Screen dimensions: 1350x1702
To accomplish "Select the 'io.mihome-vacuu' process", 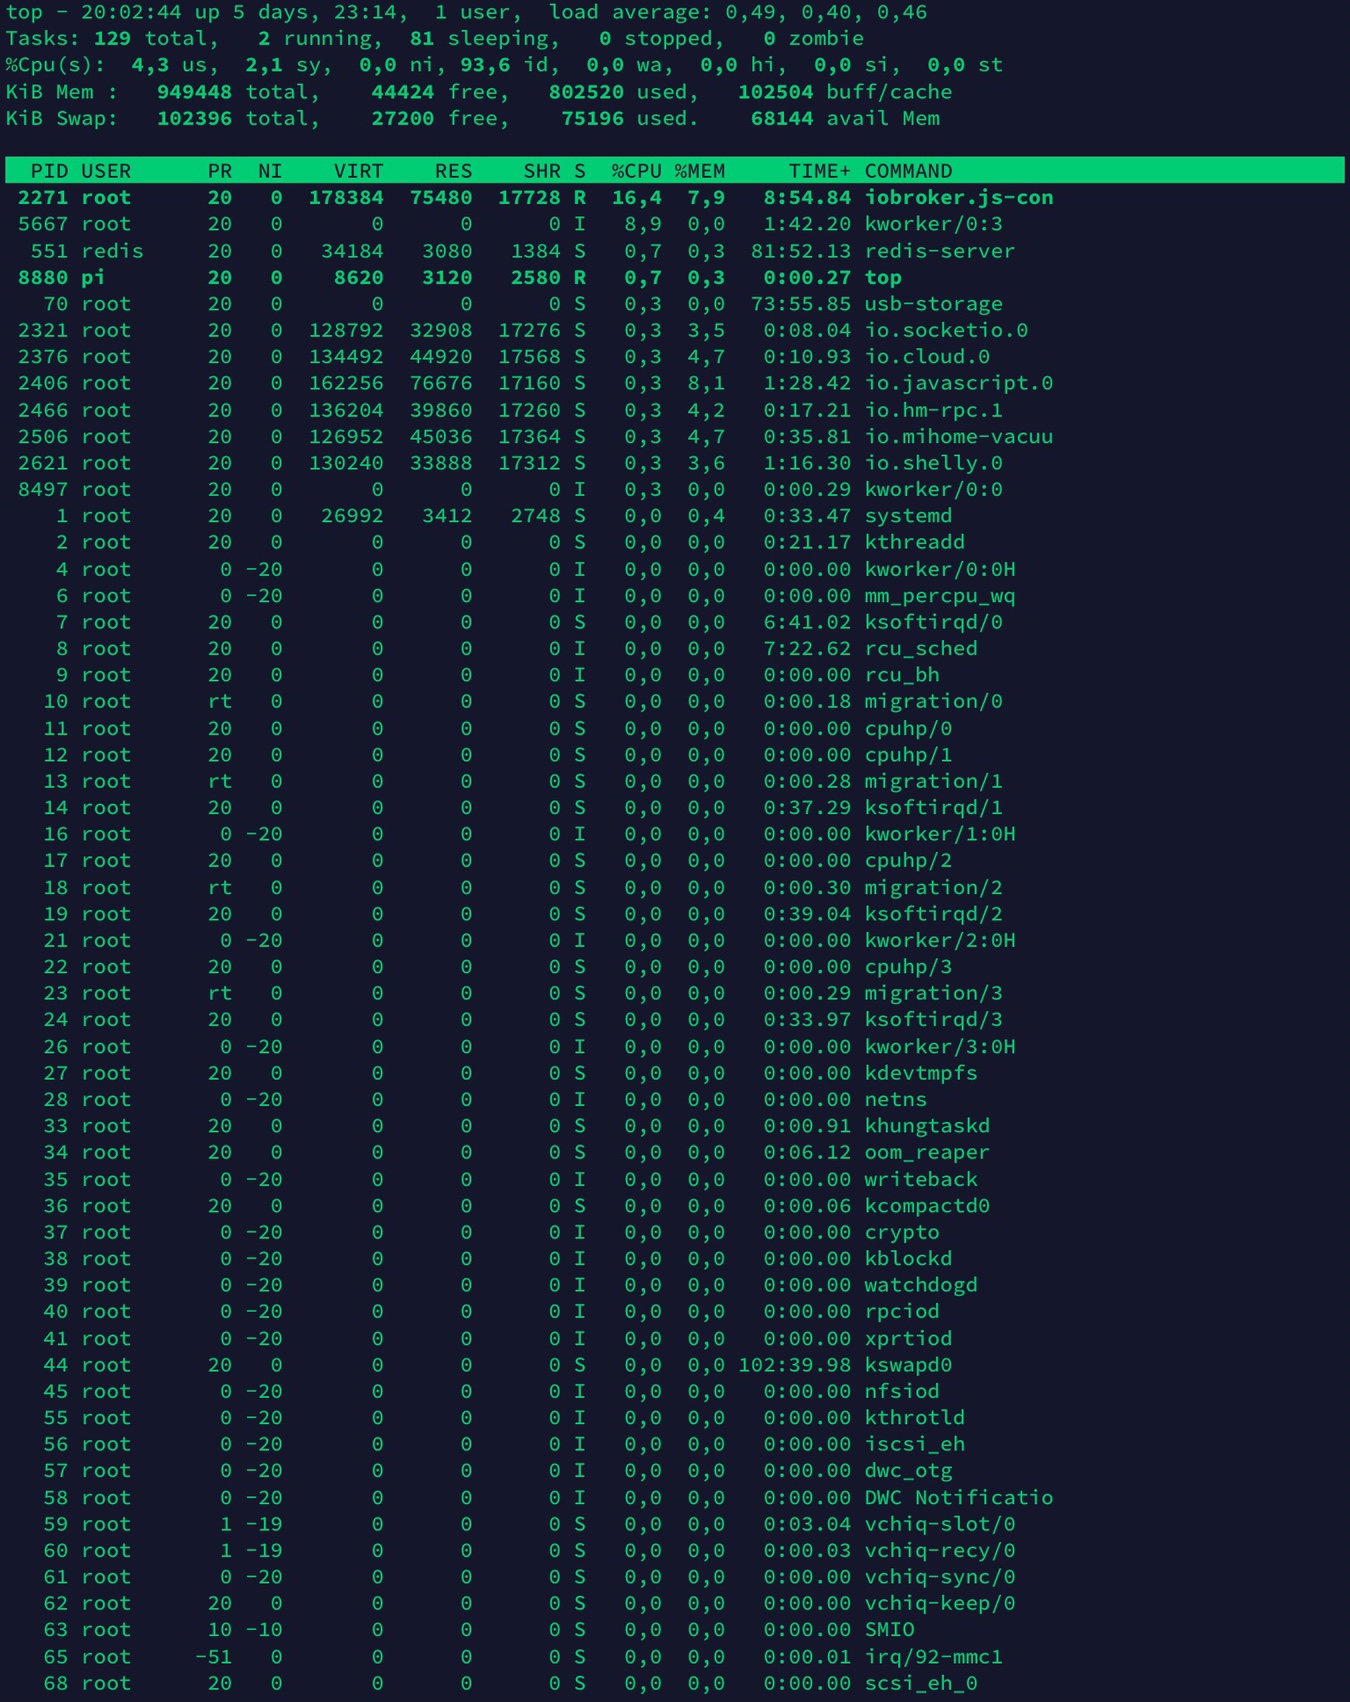I will [959, 436].
